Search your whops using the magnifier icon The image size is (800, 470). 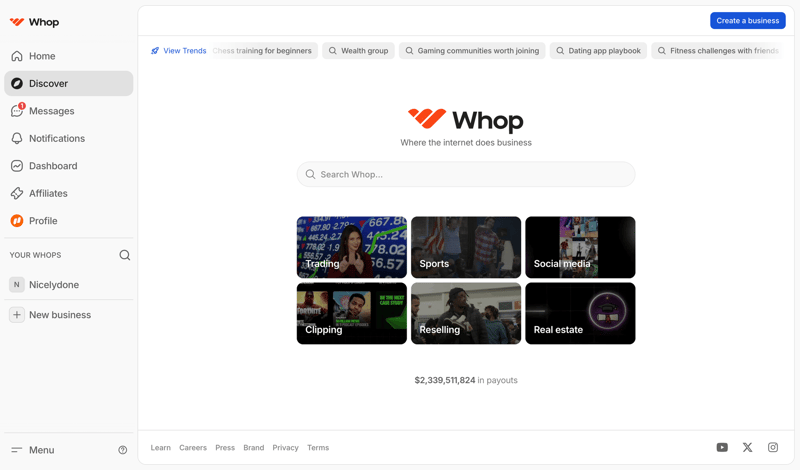click(x=124, y=255)
